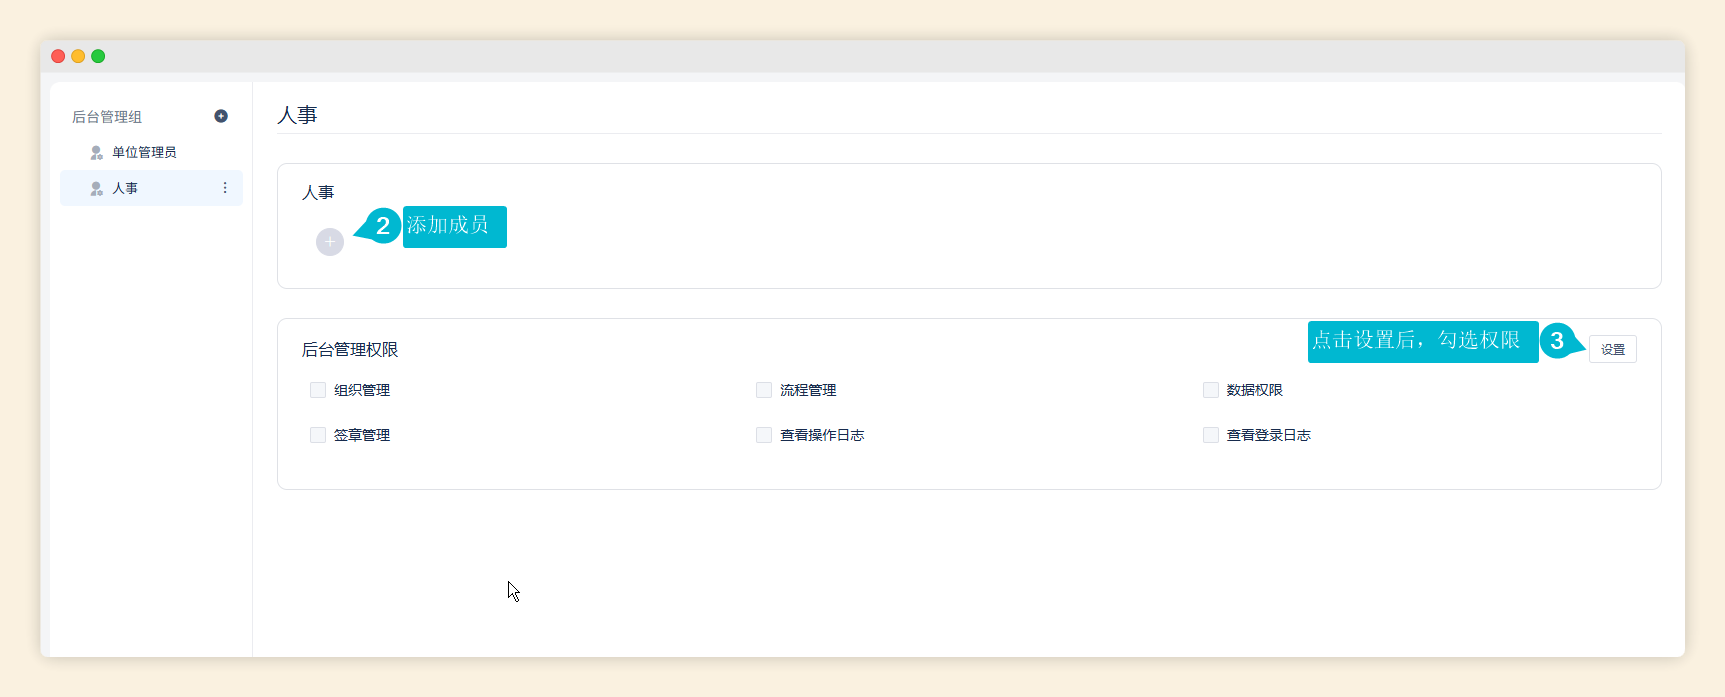Click the plus icon beside 后台管理组

221,116
